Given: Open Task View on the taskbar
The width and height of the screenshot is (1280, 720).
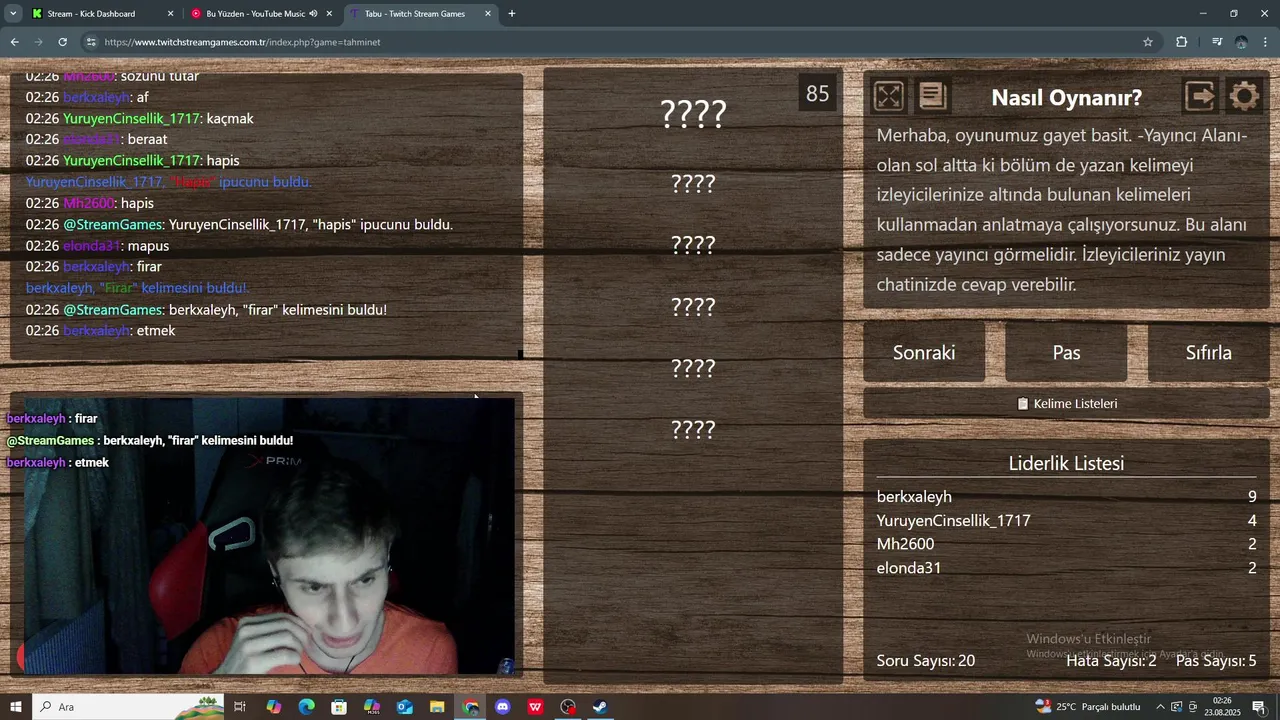Looking at the screenshot, I should pos(240,707).
